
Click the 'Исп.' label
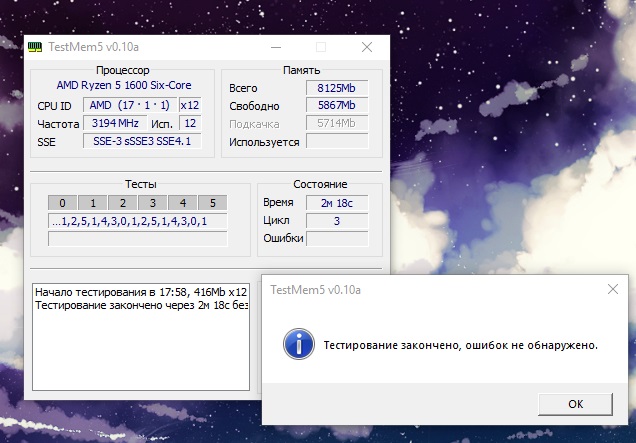161,124
